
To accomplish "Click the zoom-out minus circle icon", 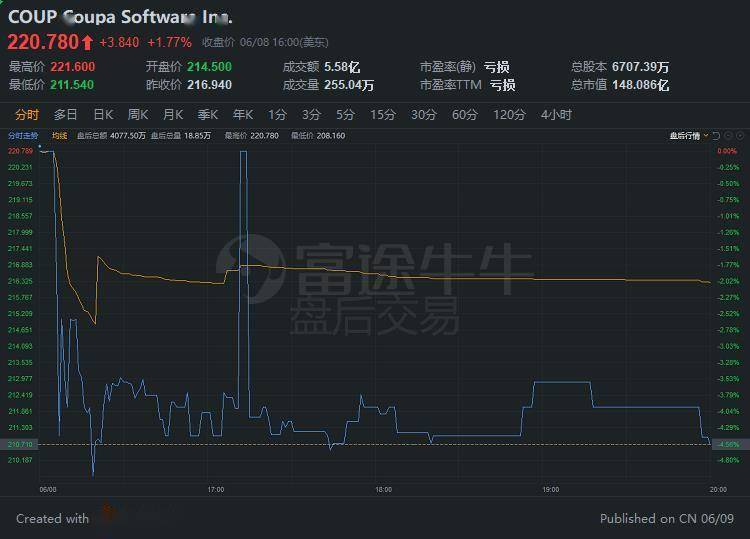I will click(728, 136).
